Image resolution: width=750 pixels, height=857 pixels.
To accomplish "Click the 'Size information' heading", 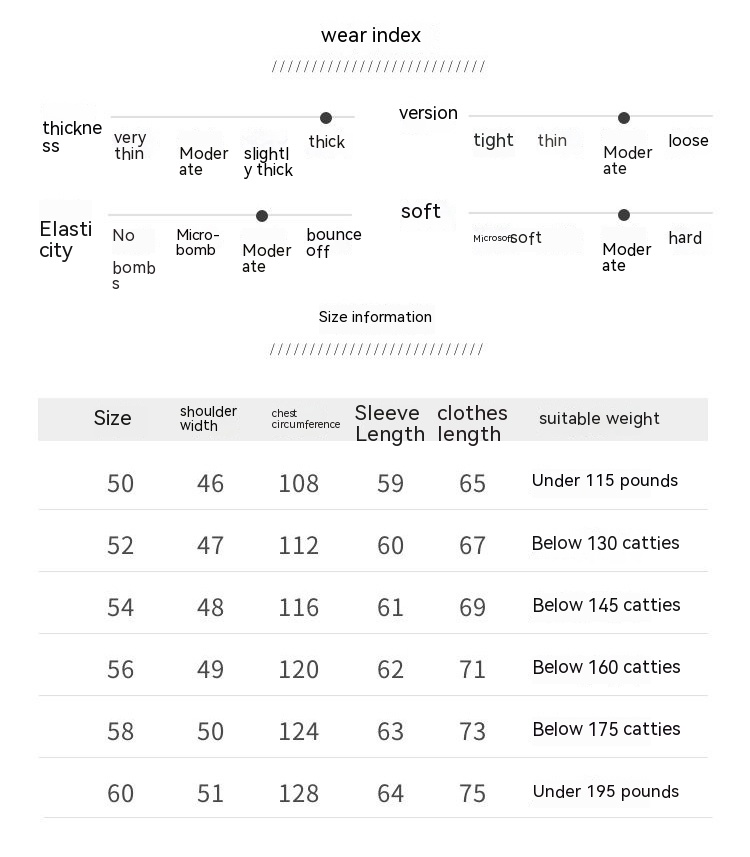I will (x=375, y=317).
